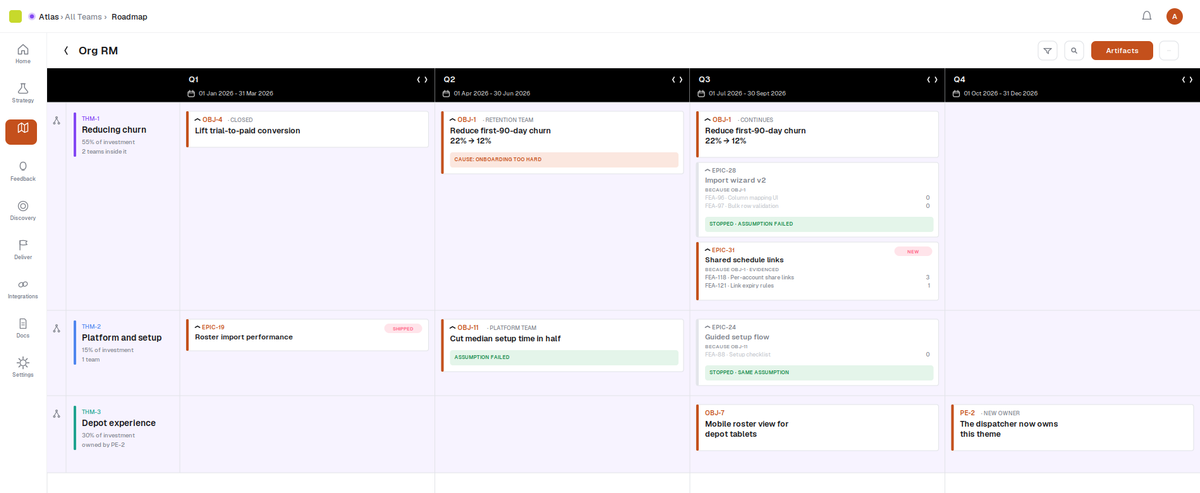Click All Teams in the breadcrumb
Viewport: 1200px width, 493px height.
tap(82, 17)
